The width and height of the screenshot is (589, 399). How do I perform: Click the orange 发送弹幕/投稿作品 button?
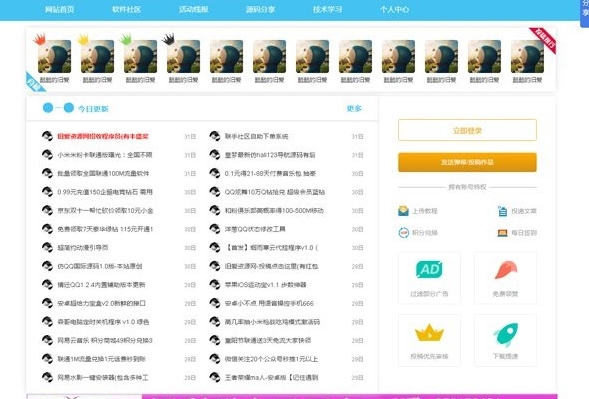click(467, 162)
